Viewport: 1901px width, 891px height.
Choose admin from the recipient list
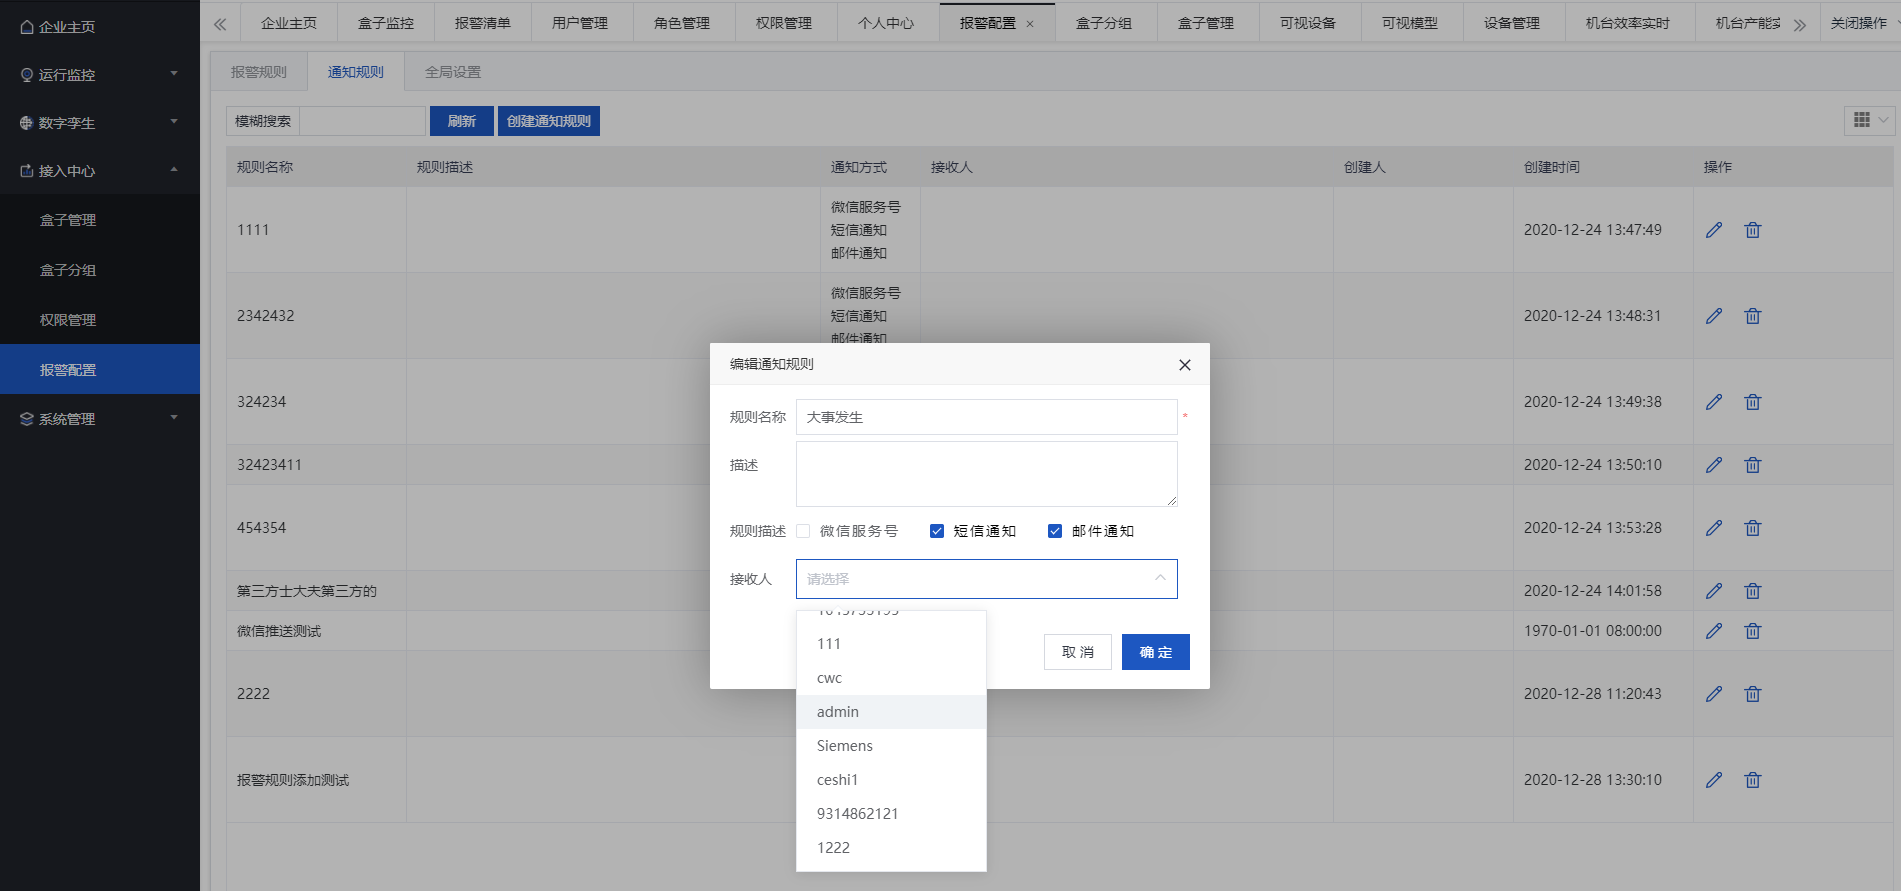pyautogui.click(x=891, y=712)
